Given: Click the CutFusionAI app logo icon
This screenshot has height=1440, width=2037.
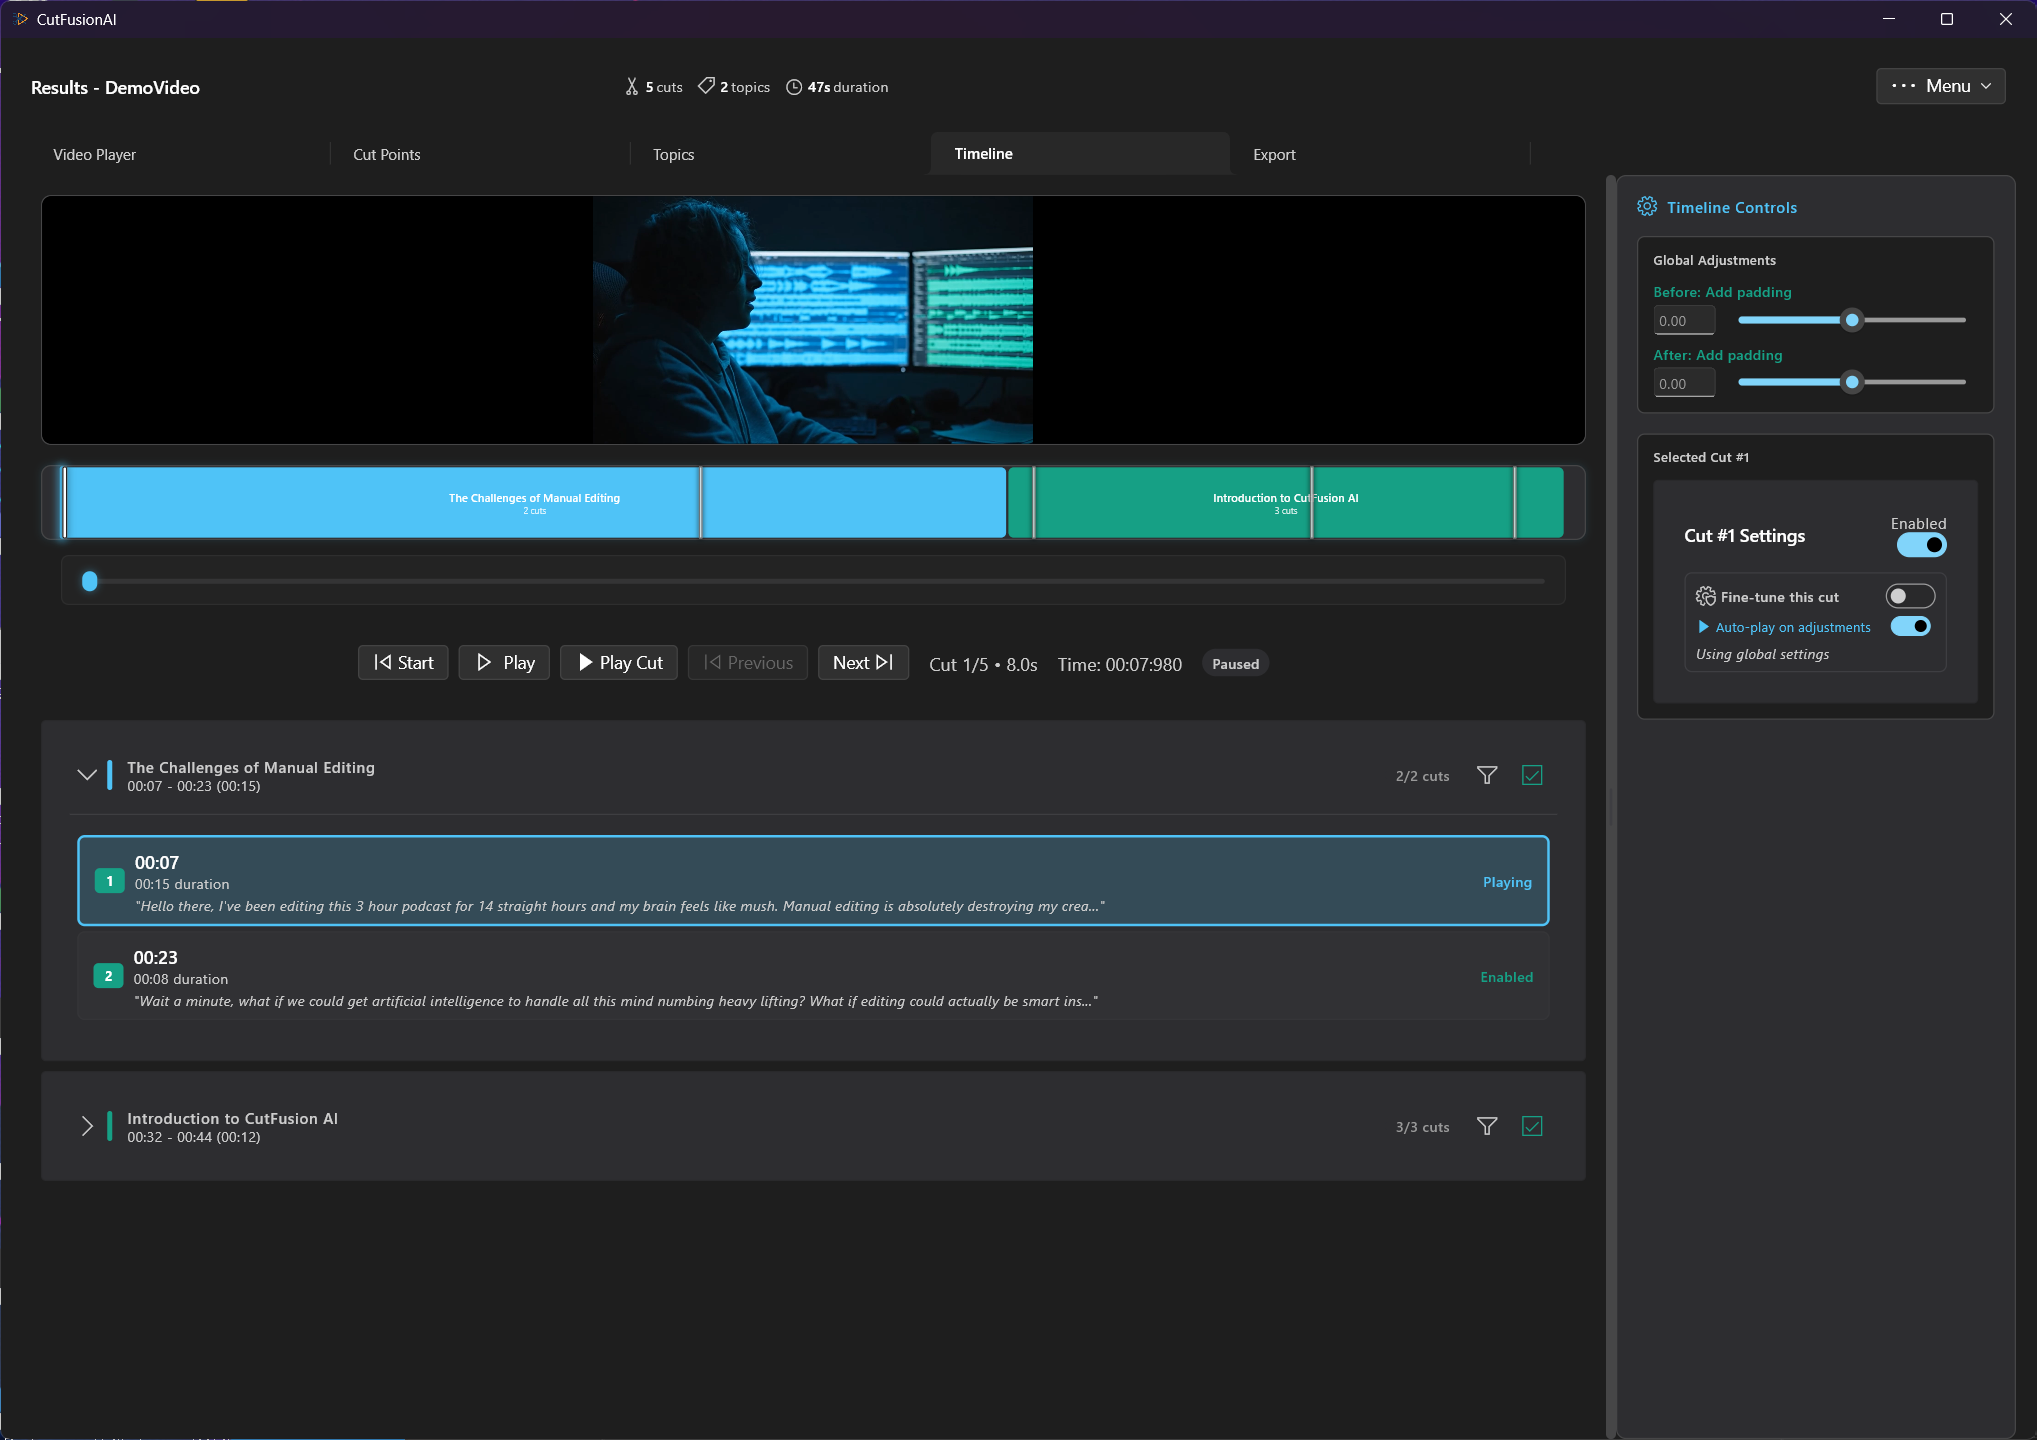Looking at the screenshot, I should [x=21, y=19].
